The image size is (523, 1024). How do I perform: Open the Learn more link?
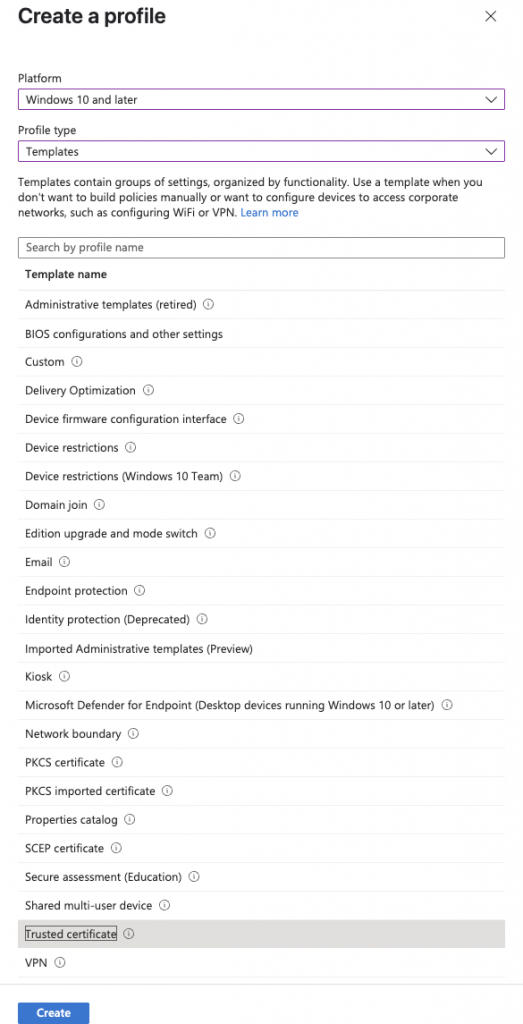click(270, 213)
